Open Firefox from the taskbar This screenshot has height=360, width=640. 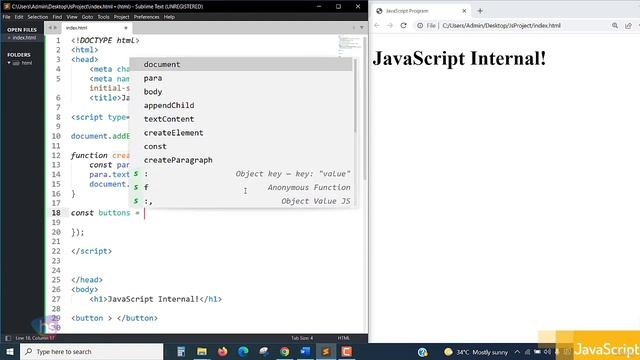[x=222, y=351]
